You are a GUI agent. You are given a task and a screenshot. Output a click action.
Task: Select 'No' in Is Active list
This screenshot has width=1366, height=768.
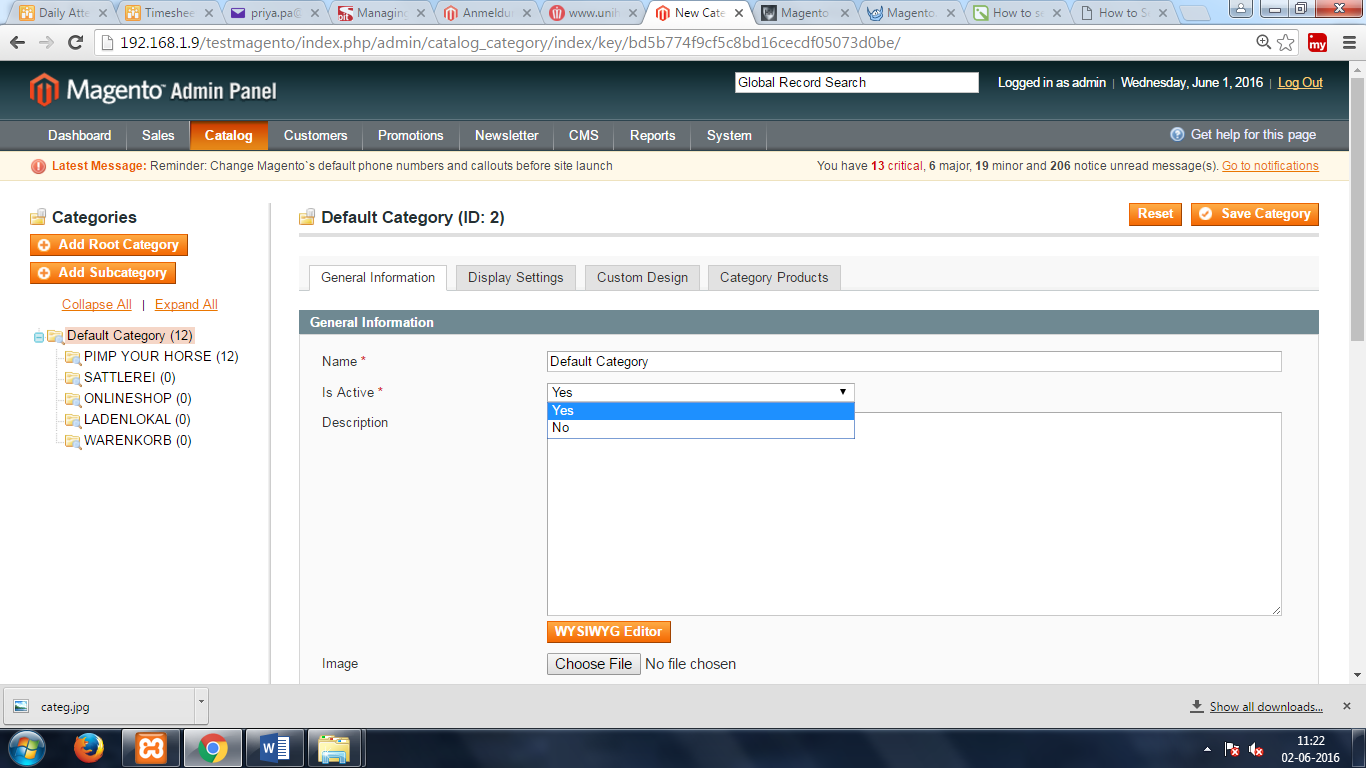coord(701,428)
